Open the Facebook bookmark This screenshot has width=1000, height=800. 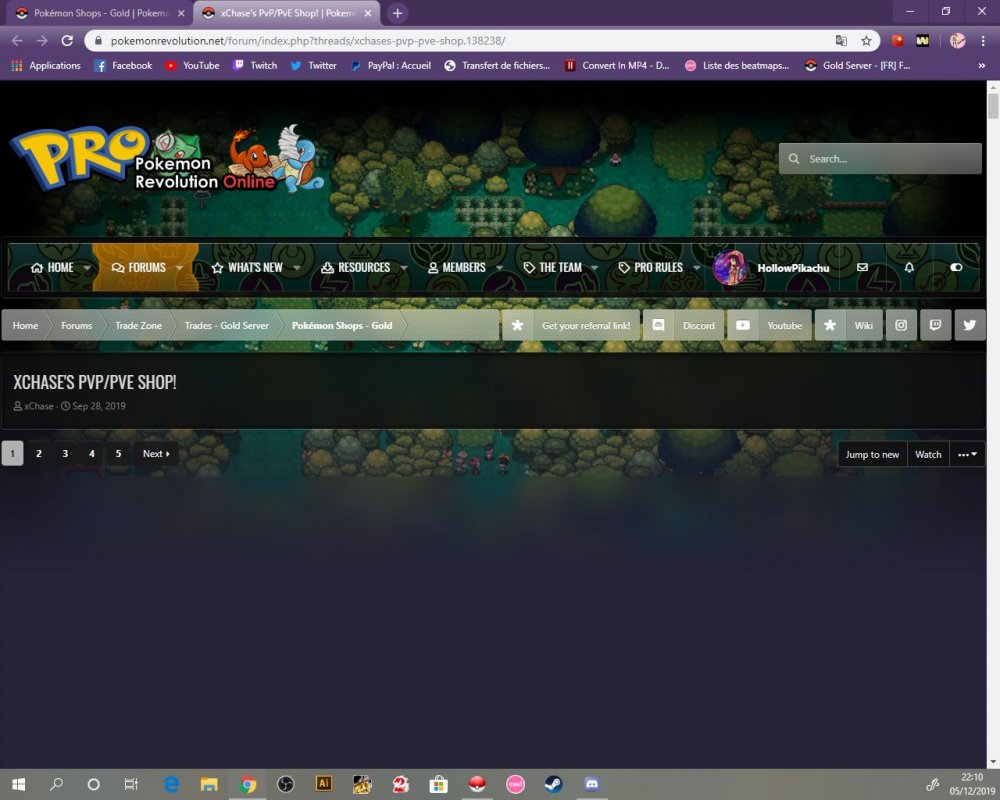pyautogui.click(x=123, y=66)
